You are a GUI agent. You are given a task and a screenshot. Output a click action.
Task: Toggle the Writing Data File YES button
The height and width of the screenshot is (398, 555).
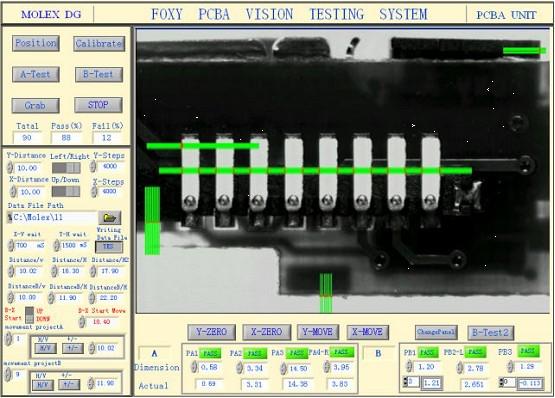(109, 246)
